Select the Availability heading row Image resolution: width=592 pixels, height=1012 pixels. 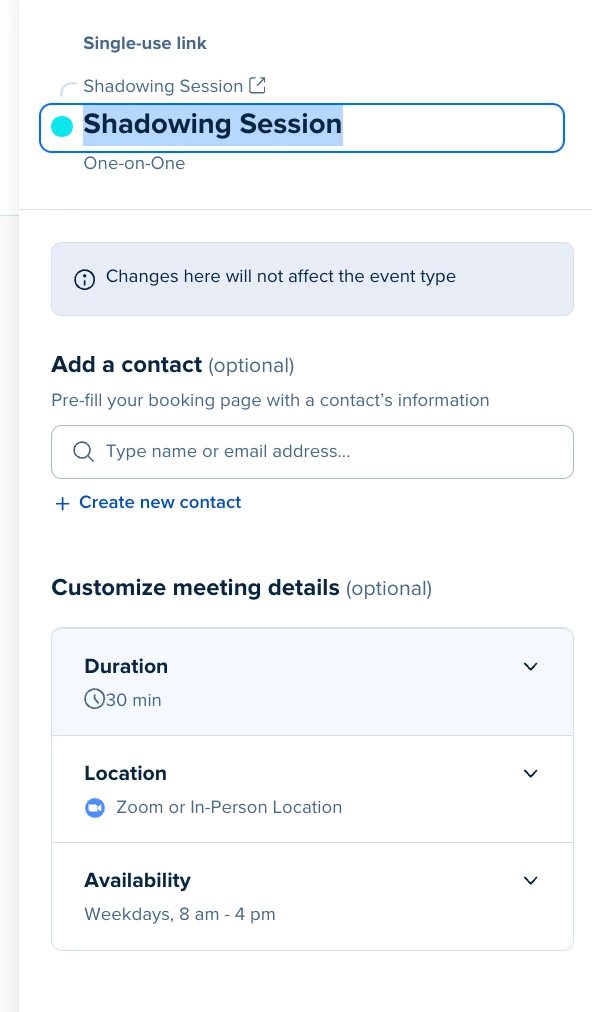coord(312,896)
